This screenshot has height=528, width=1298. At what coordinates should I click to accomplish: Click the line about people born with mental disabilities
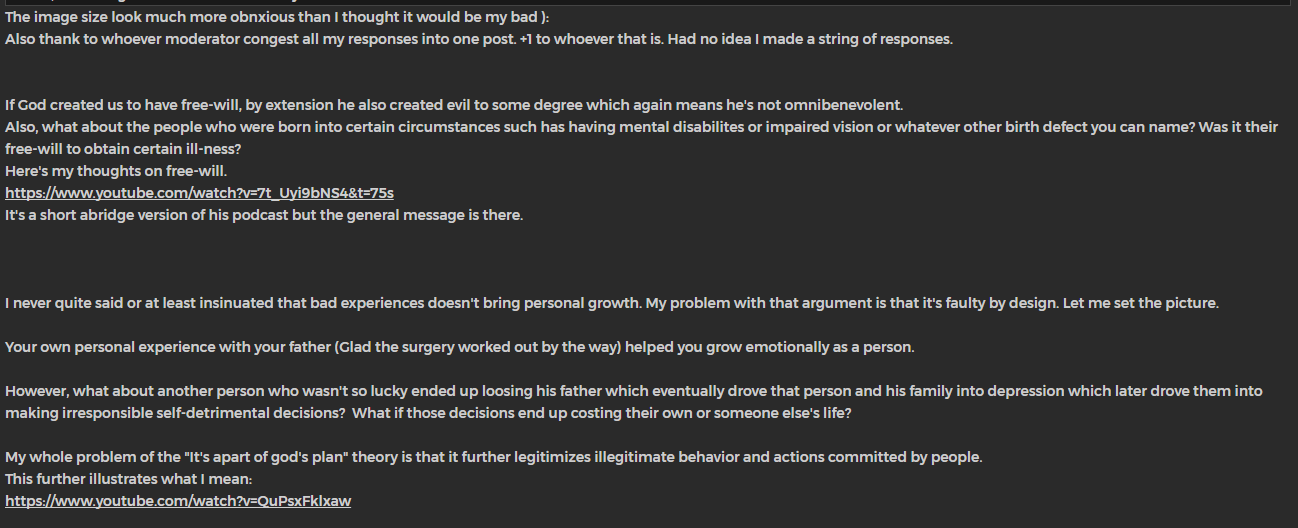pos(640,127)
